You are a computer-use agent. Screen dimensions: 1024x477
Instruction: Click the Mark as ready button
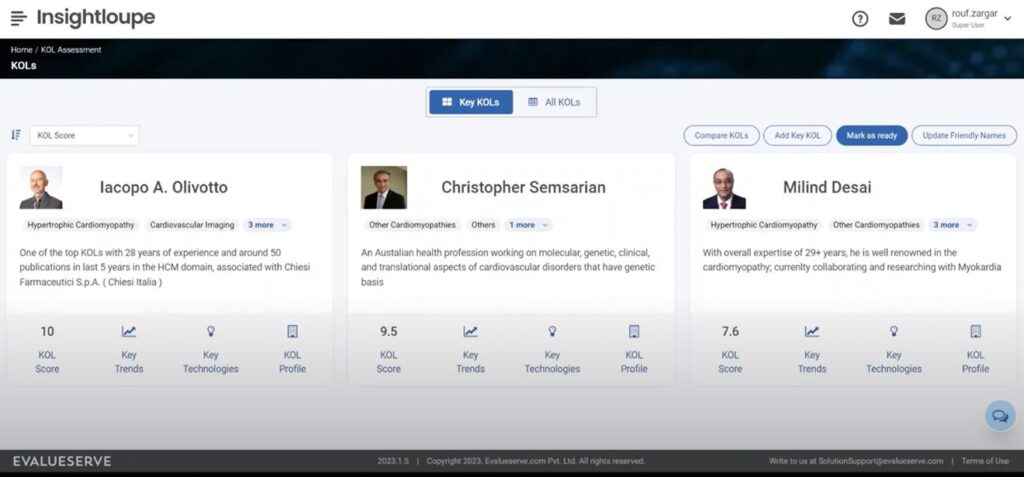[x=872, y=135]
